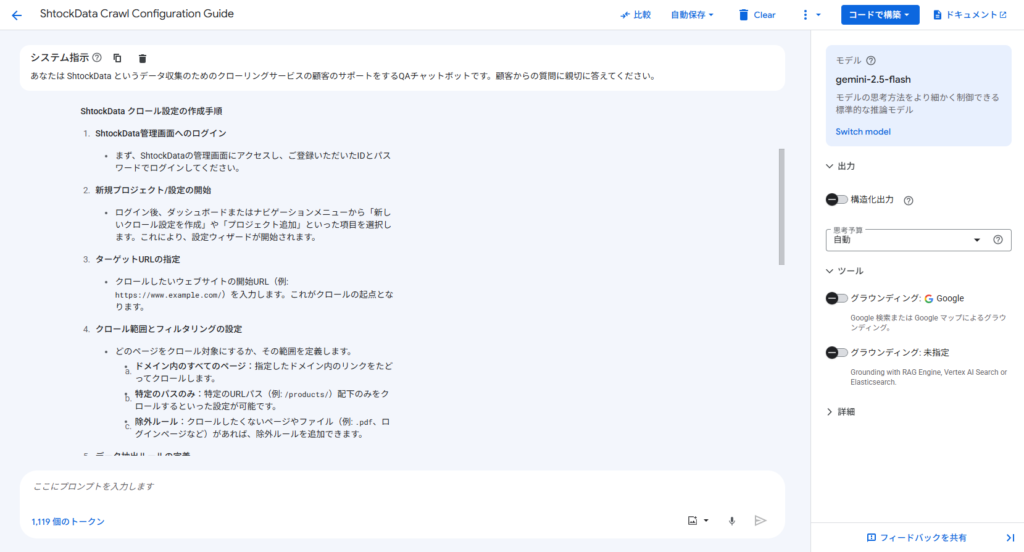Click help icon next to 思考予算
The image size is (1024, 552).
[998, 240]
